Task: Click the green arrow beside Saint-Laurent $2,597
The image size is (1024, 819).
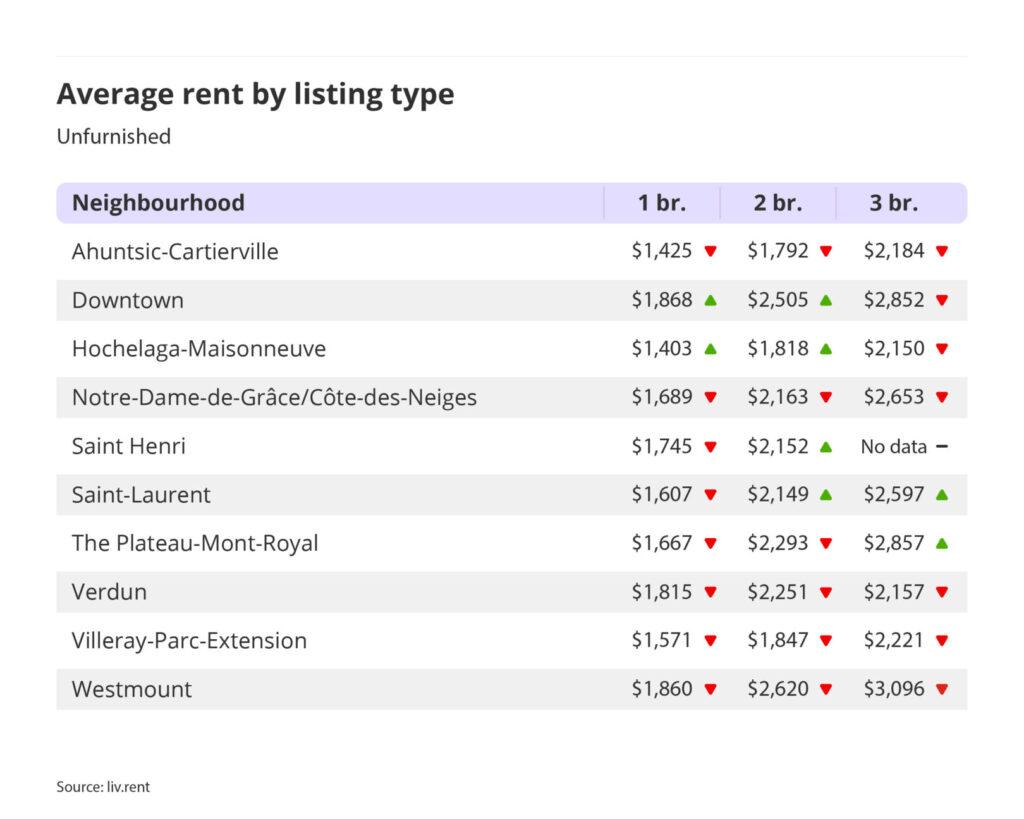Action: point(941,495)
